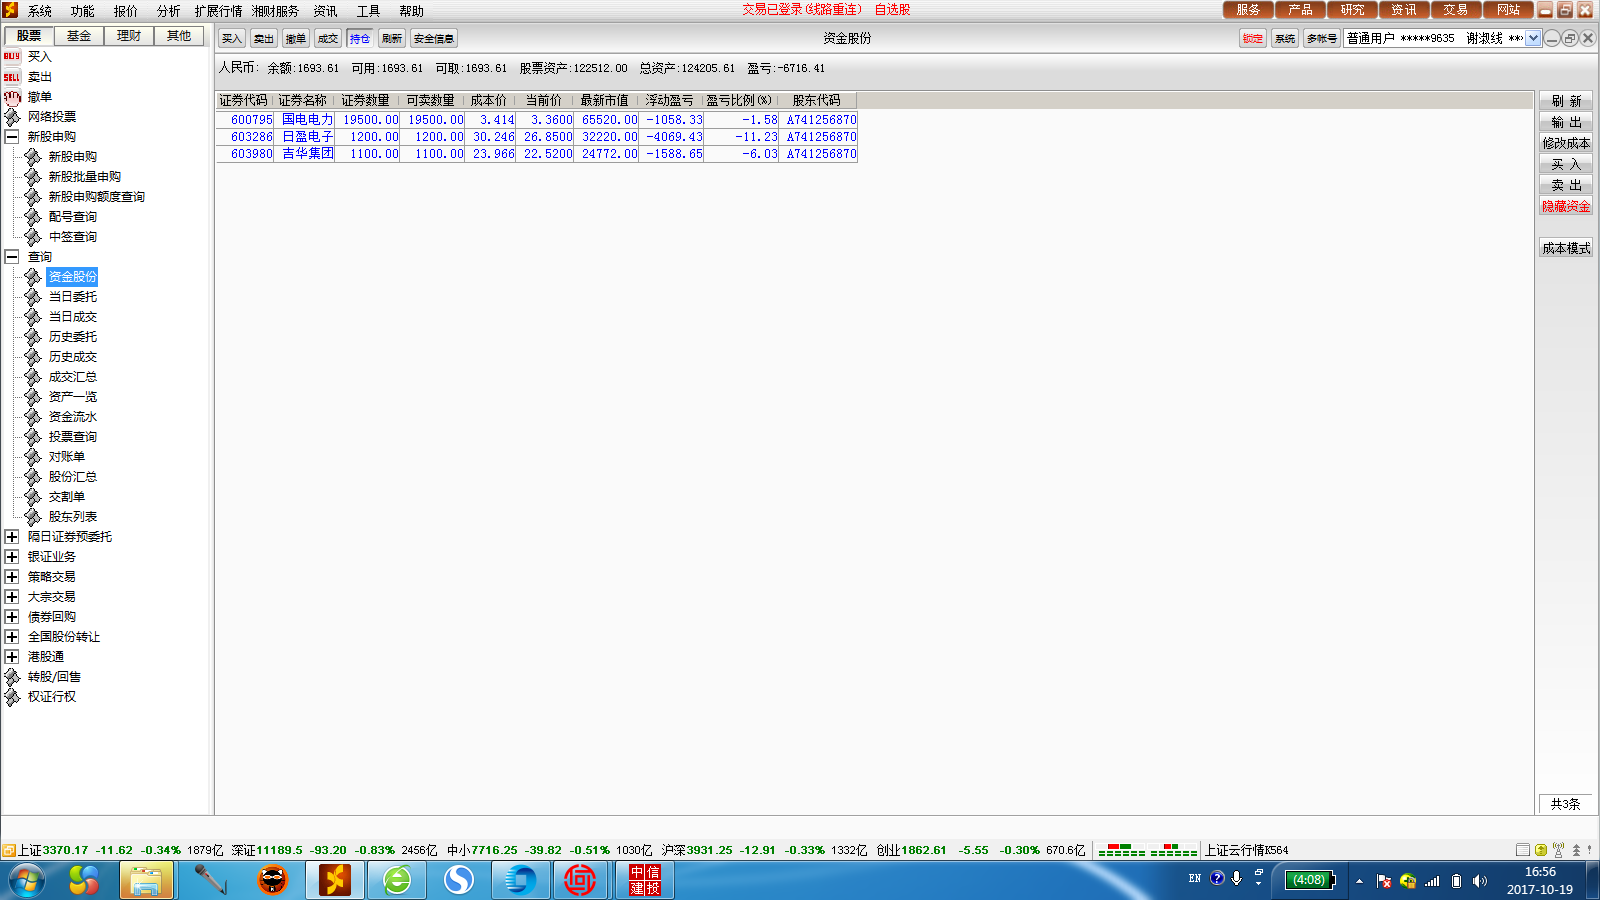
Task: Click the icon beside 资金流水
Action: point(33,417)
